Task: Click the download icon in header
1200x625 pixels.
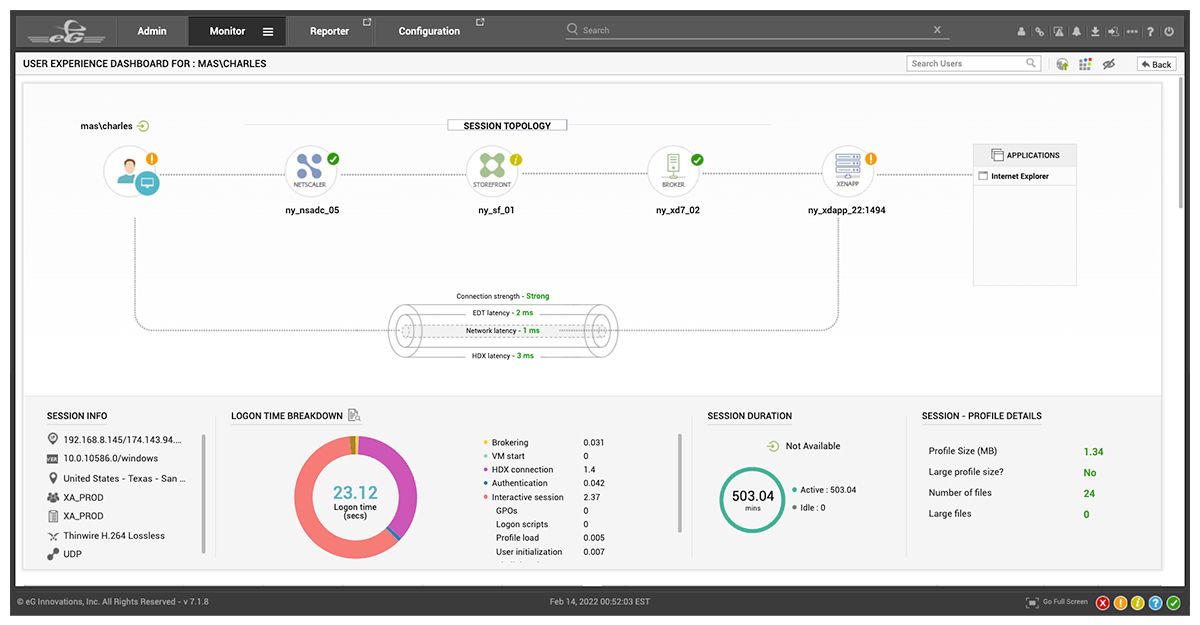Action: click(x=1095, y=31)
